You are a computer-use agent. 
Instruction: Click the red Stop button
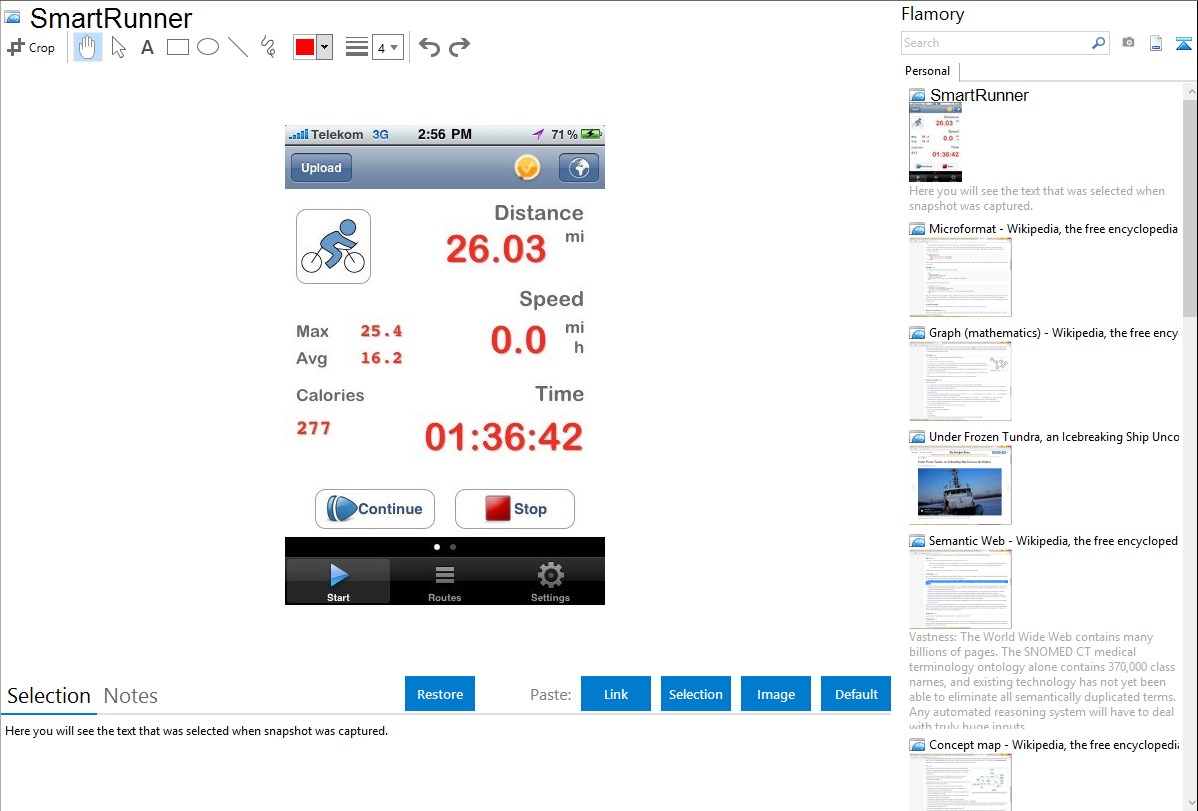click(x=515, y=508)
